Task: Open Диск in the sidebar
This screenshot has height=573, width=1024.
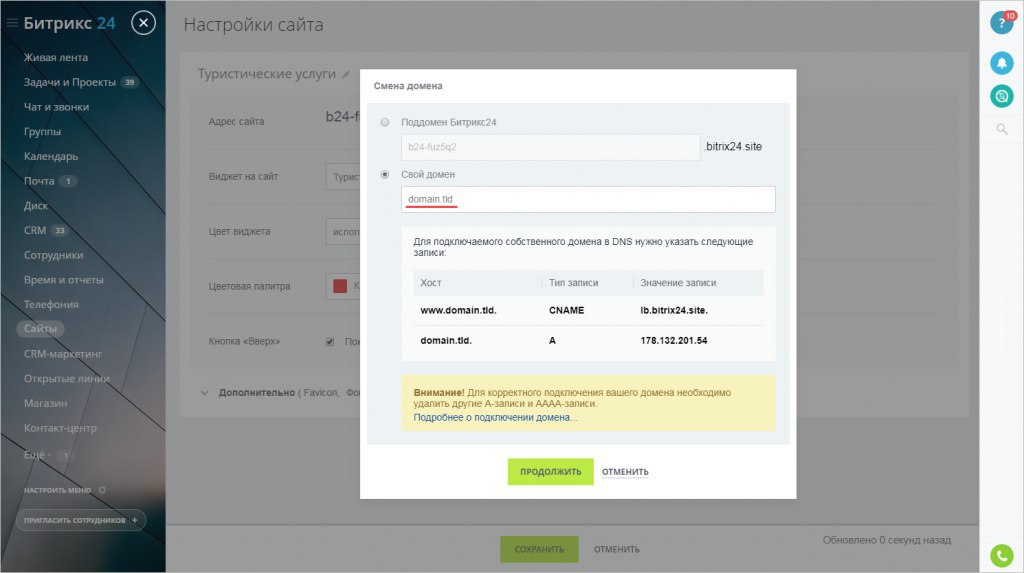Action: [36, 206]
